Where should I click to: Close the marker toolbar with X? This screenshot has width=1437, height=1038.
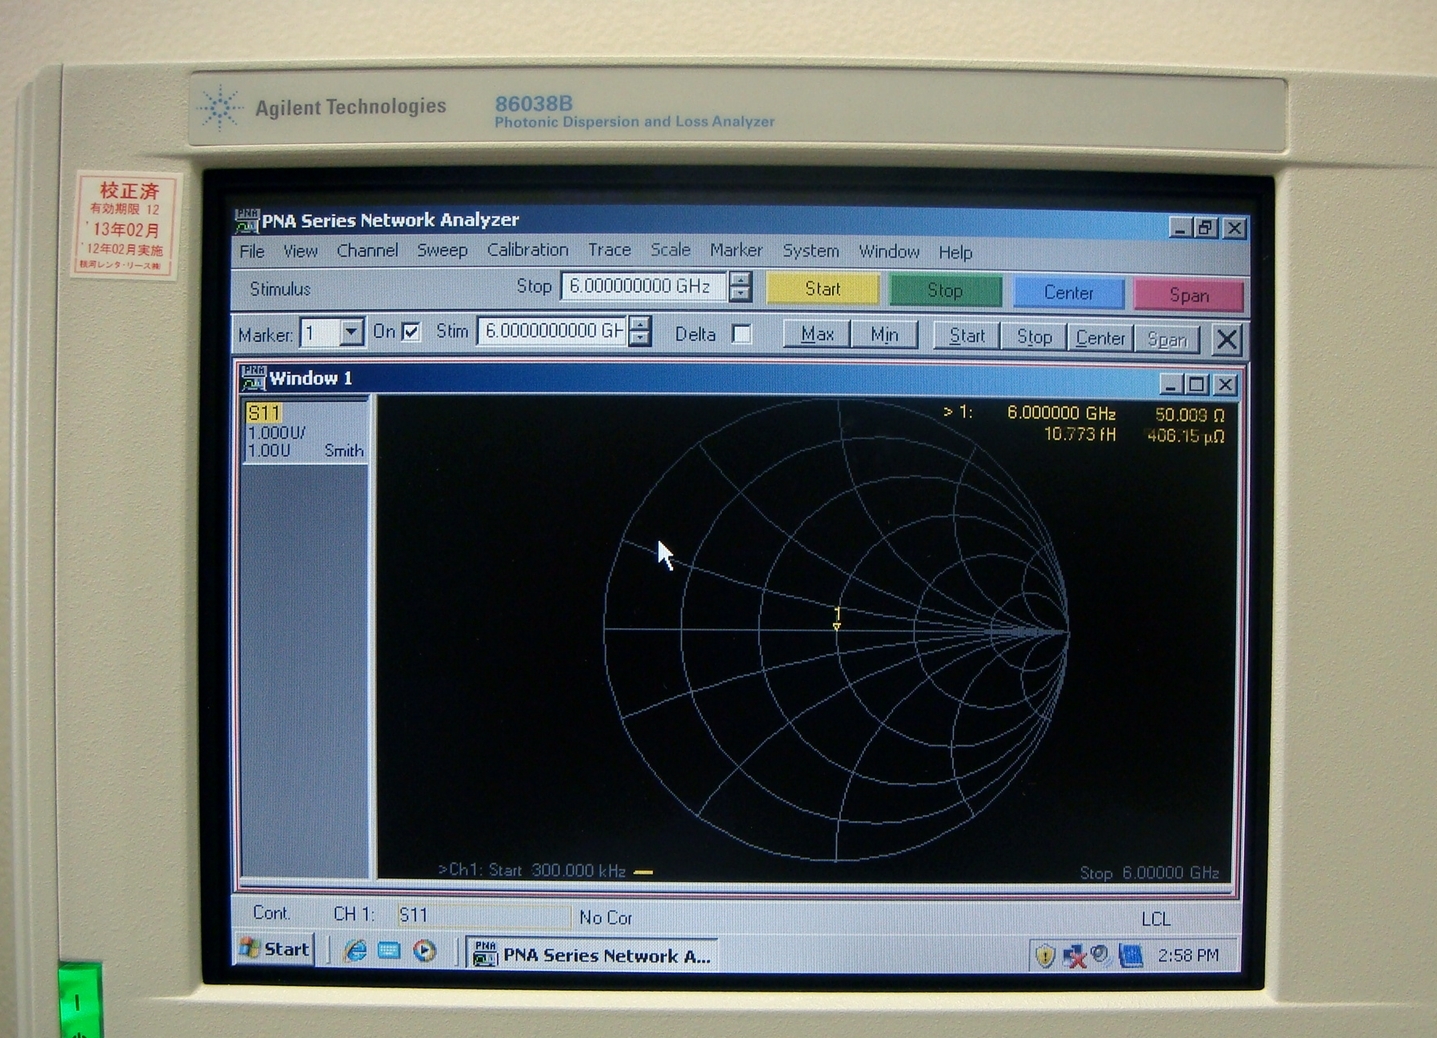tap(1227, 340)
